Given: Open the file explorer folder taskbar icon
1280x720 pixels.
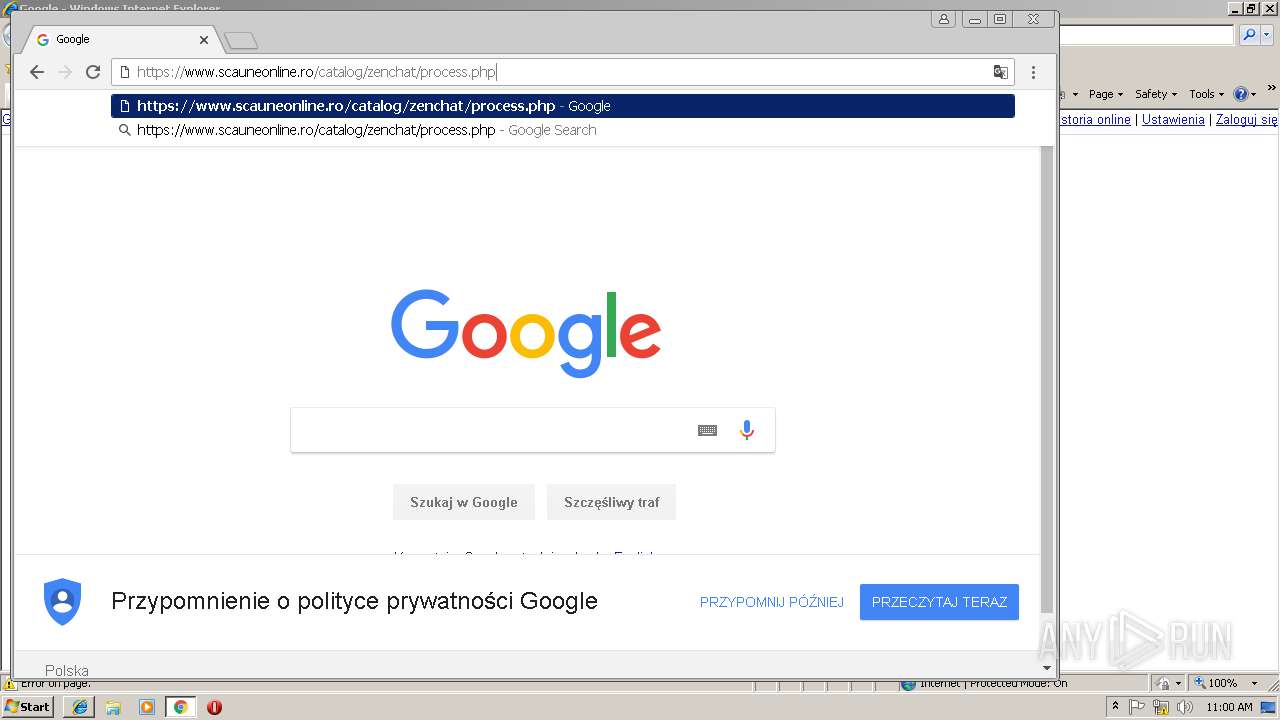Looking at the screenshot, I should point(113,707).
